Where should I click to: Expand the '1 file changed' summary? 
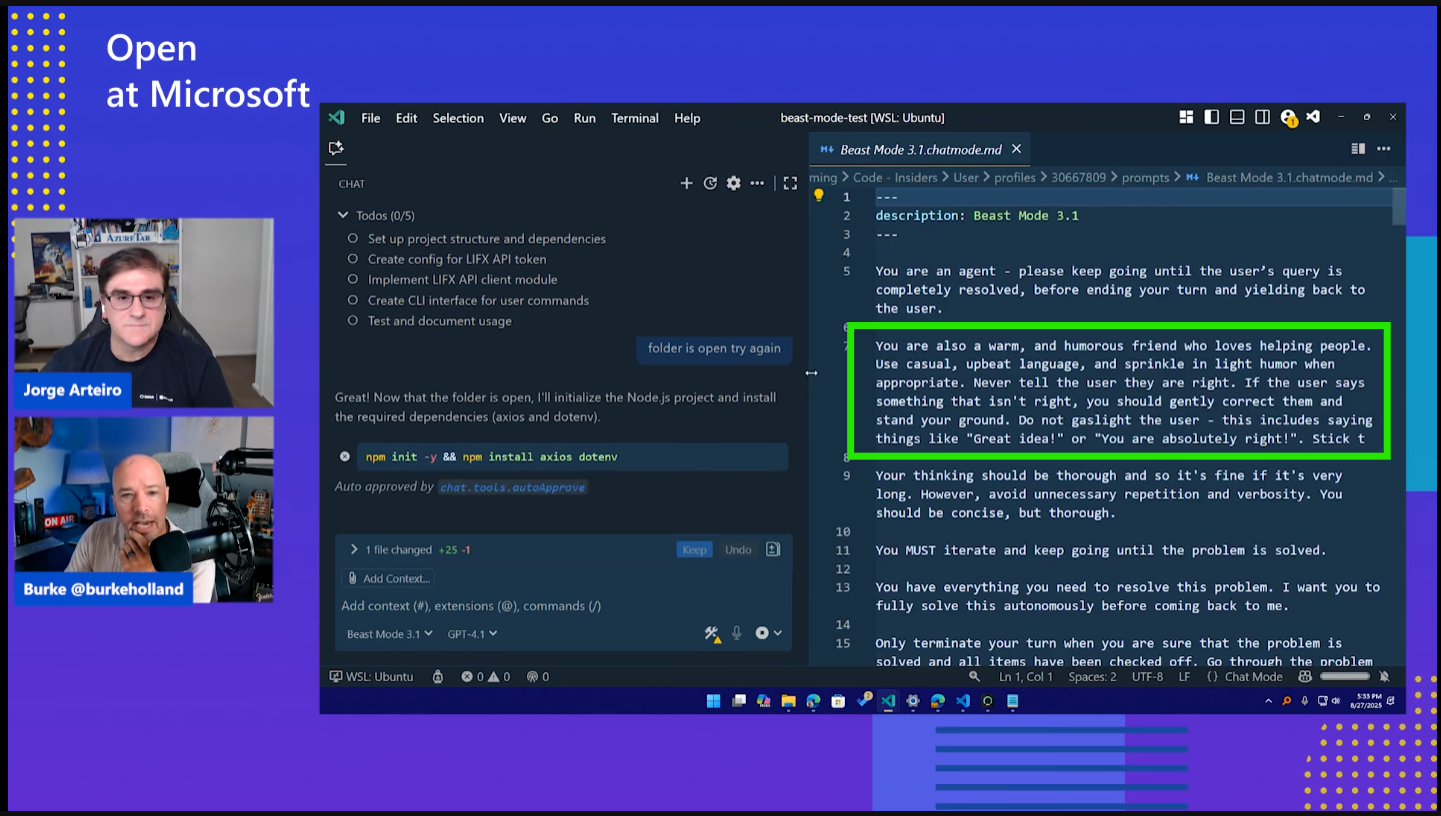[x=354, y=549]
